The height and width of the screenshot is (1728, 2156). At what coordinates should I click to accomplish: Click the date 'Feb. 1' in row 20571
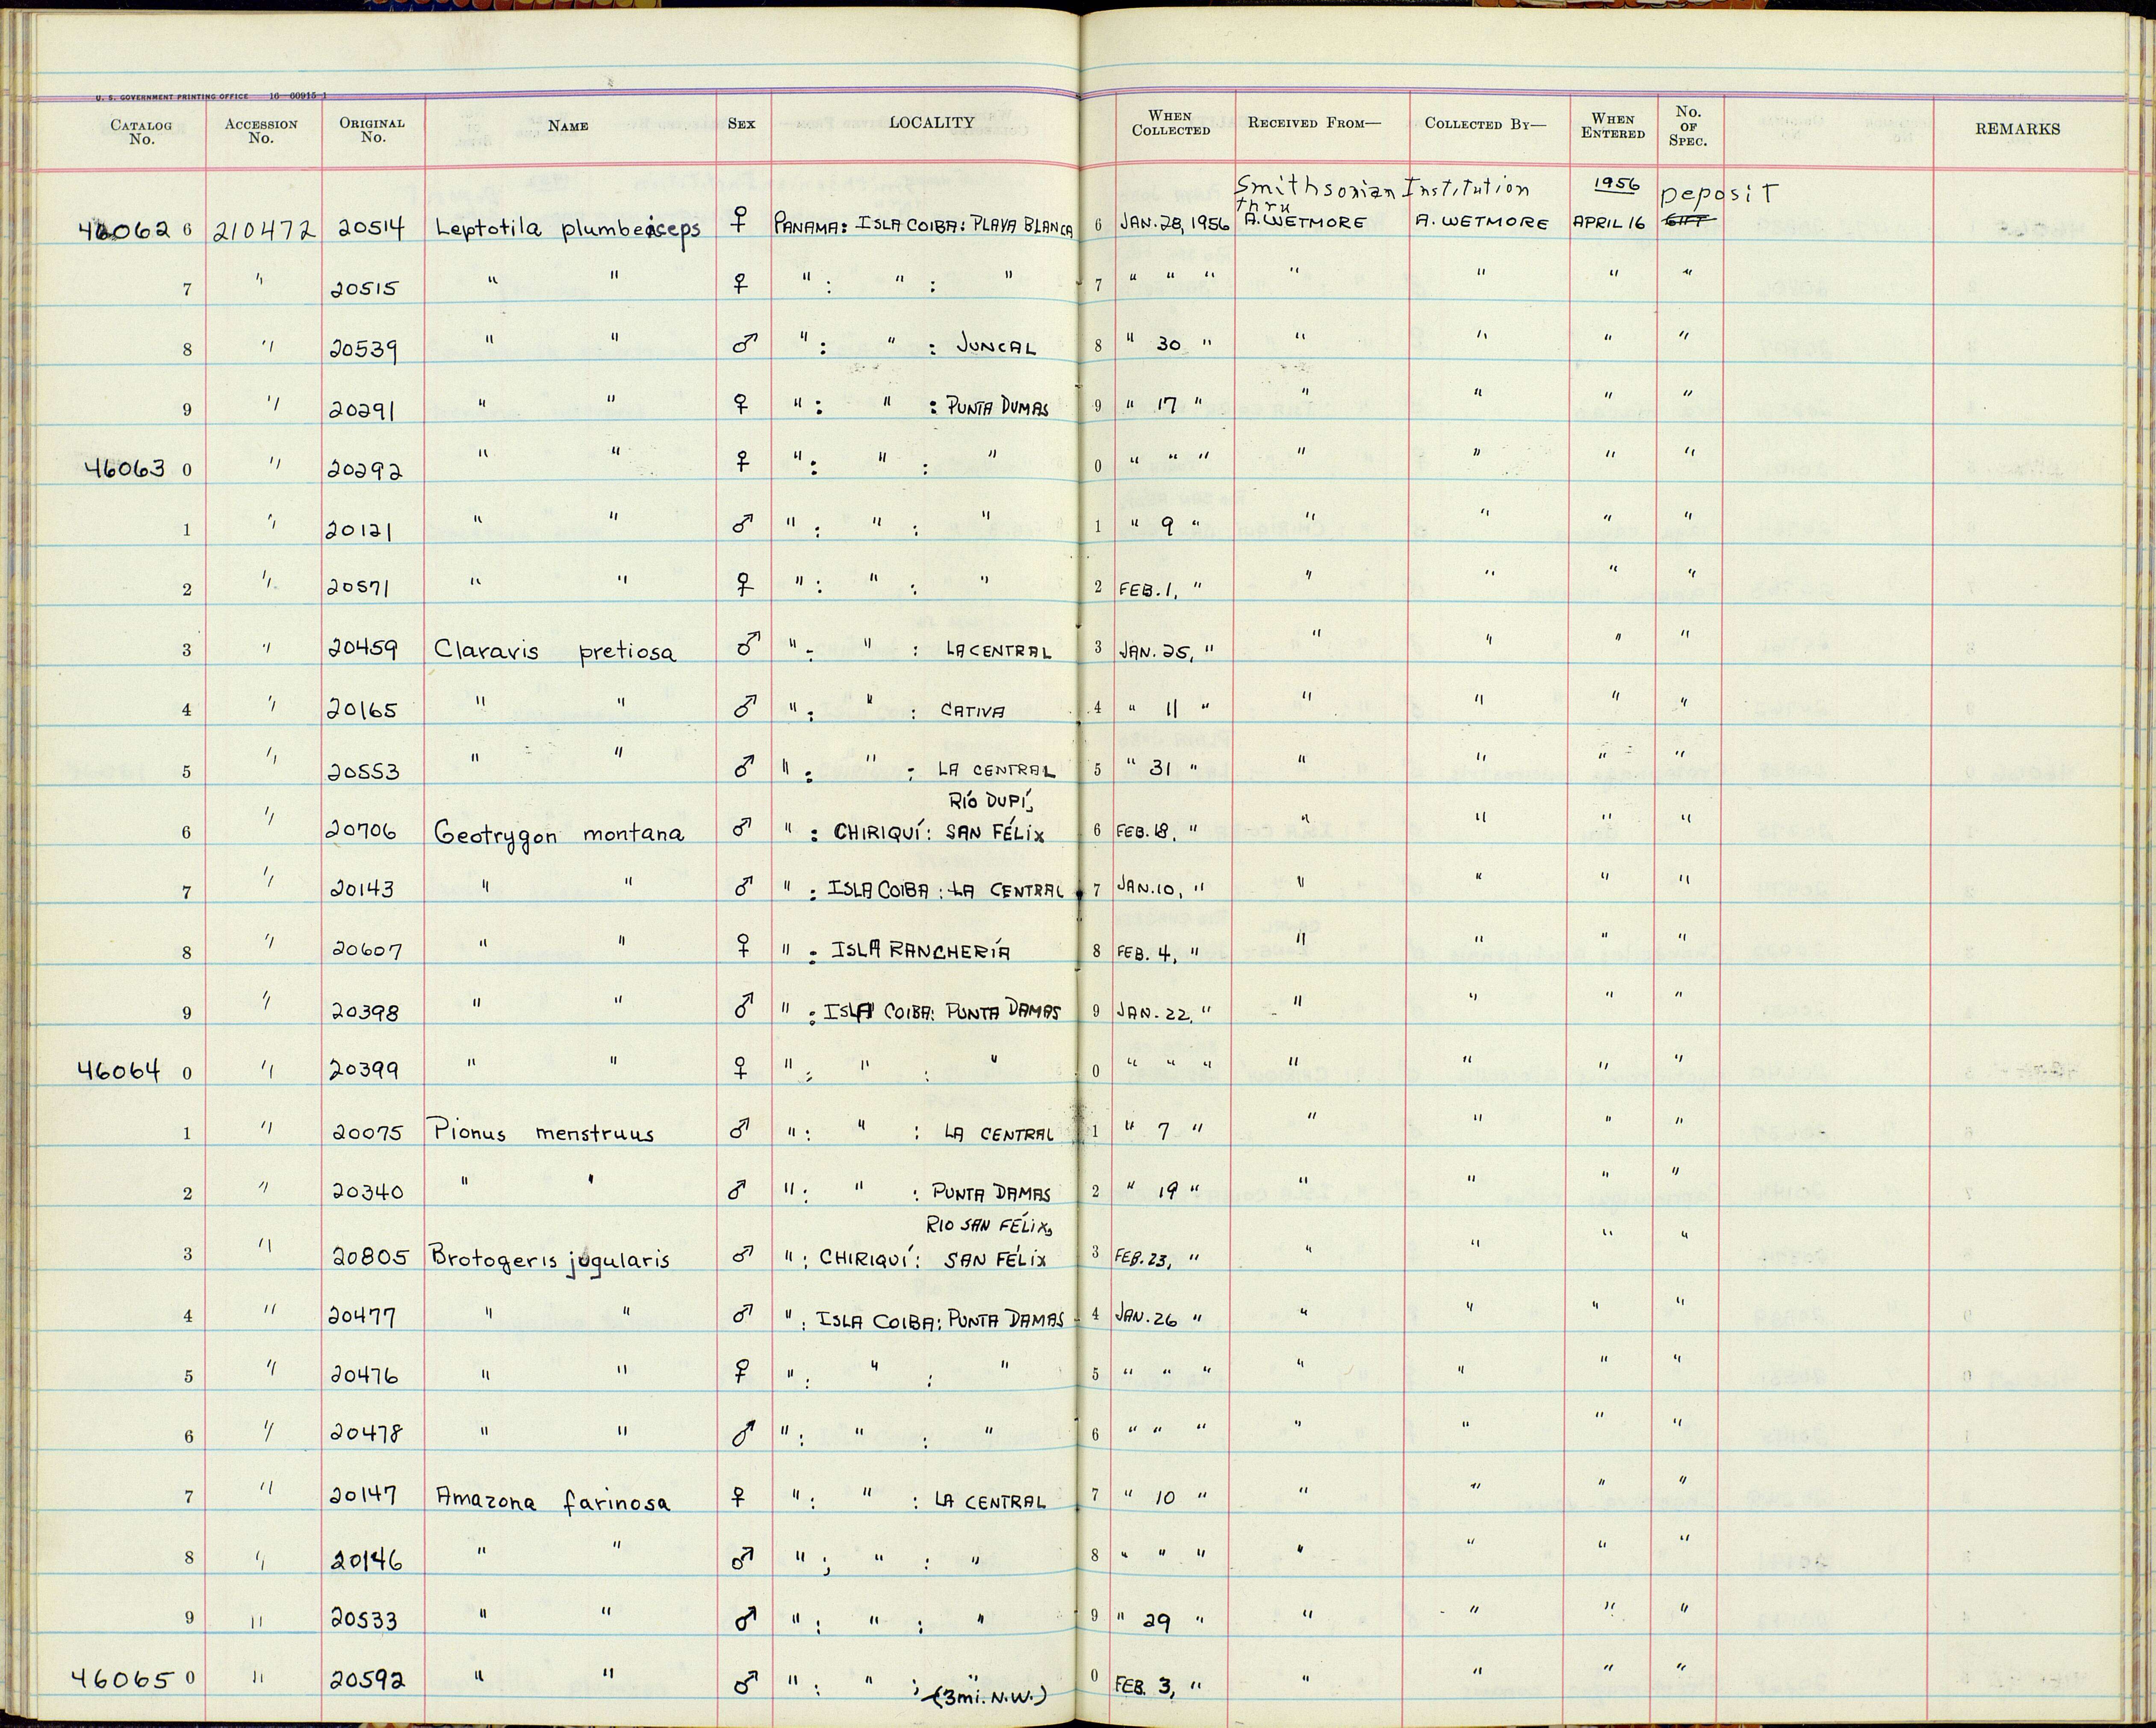point(1147,590)
